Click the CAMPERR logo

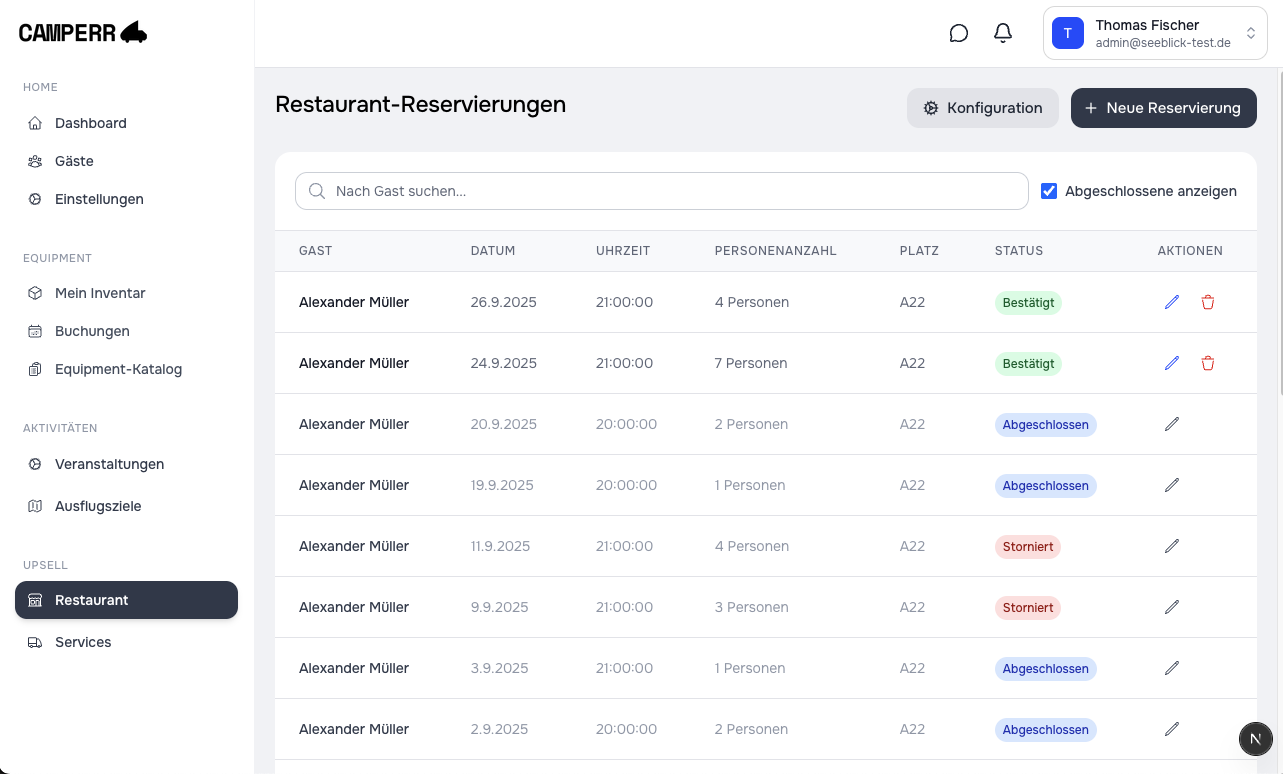[83, 34]
